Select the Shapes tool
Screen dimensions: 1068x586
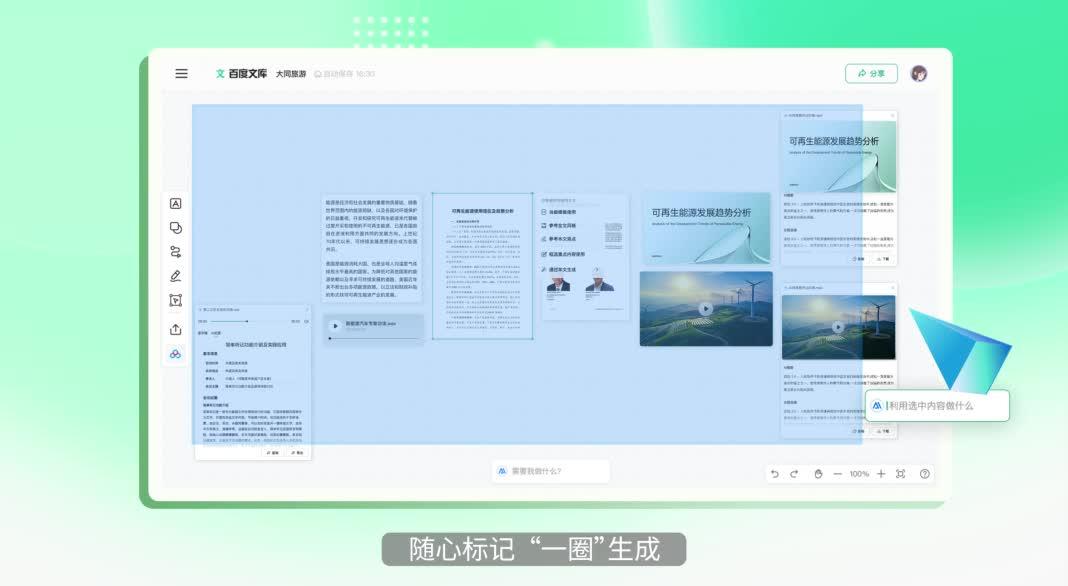tap(175, 227)
